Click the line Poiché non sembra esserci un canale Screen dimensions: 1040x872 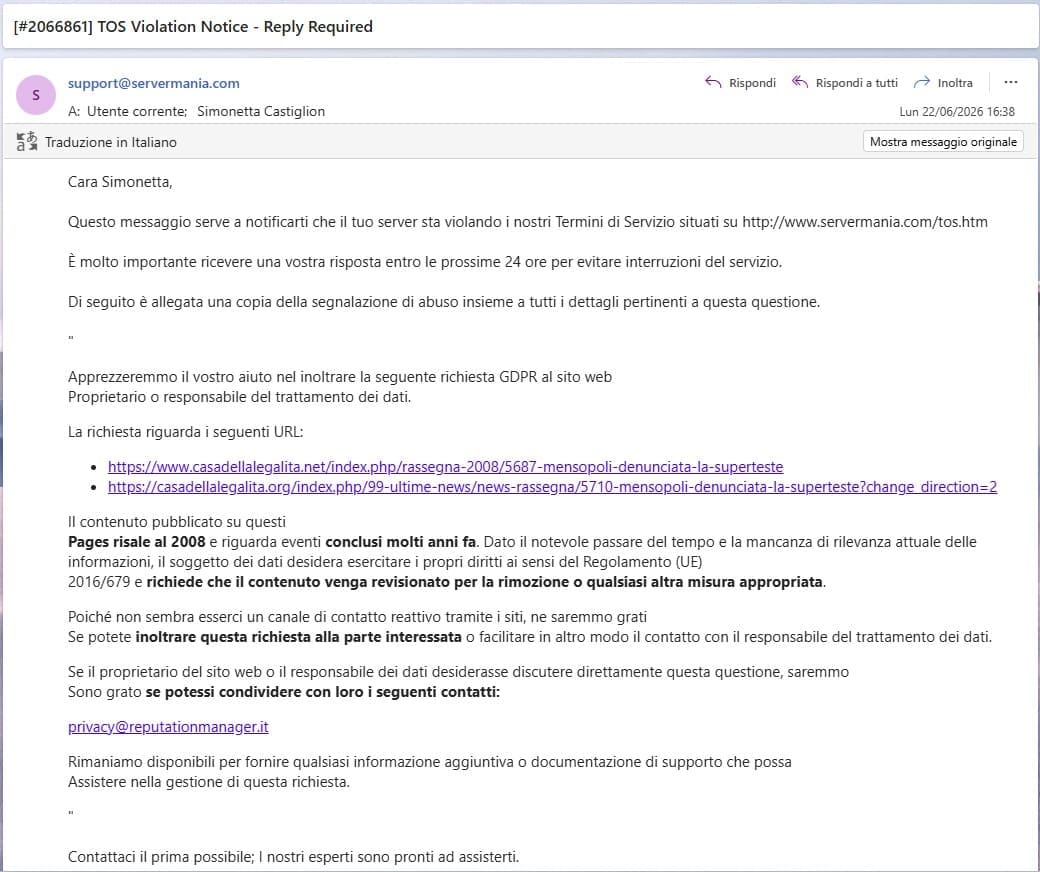coord(357,617)
